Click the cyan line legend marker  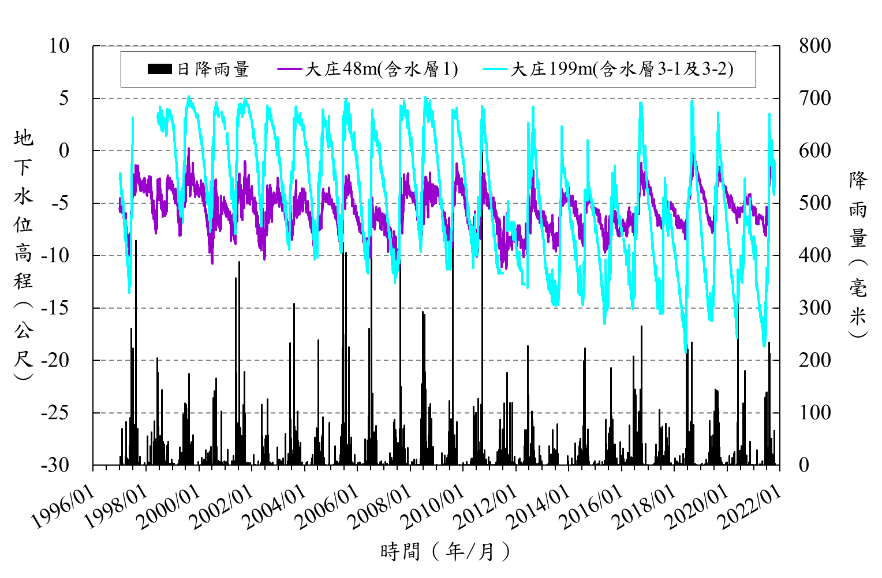[495, 69]
